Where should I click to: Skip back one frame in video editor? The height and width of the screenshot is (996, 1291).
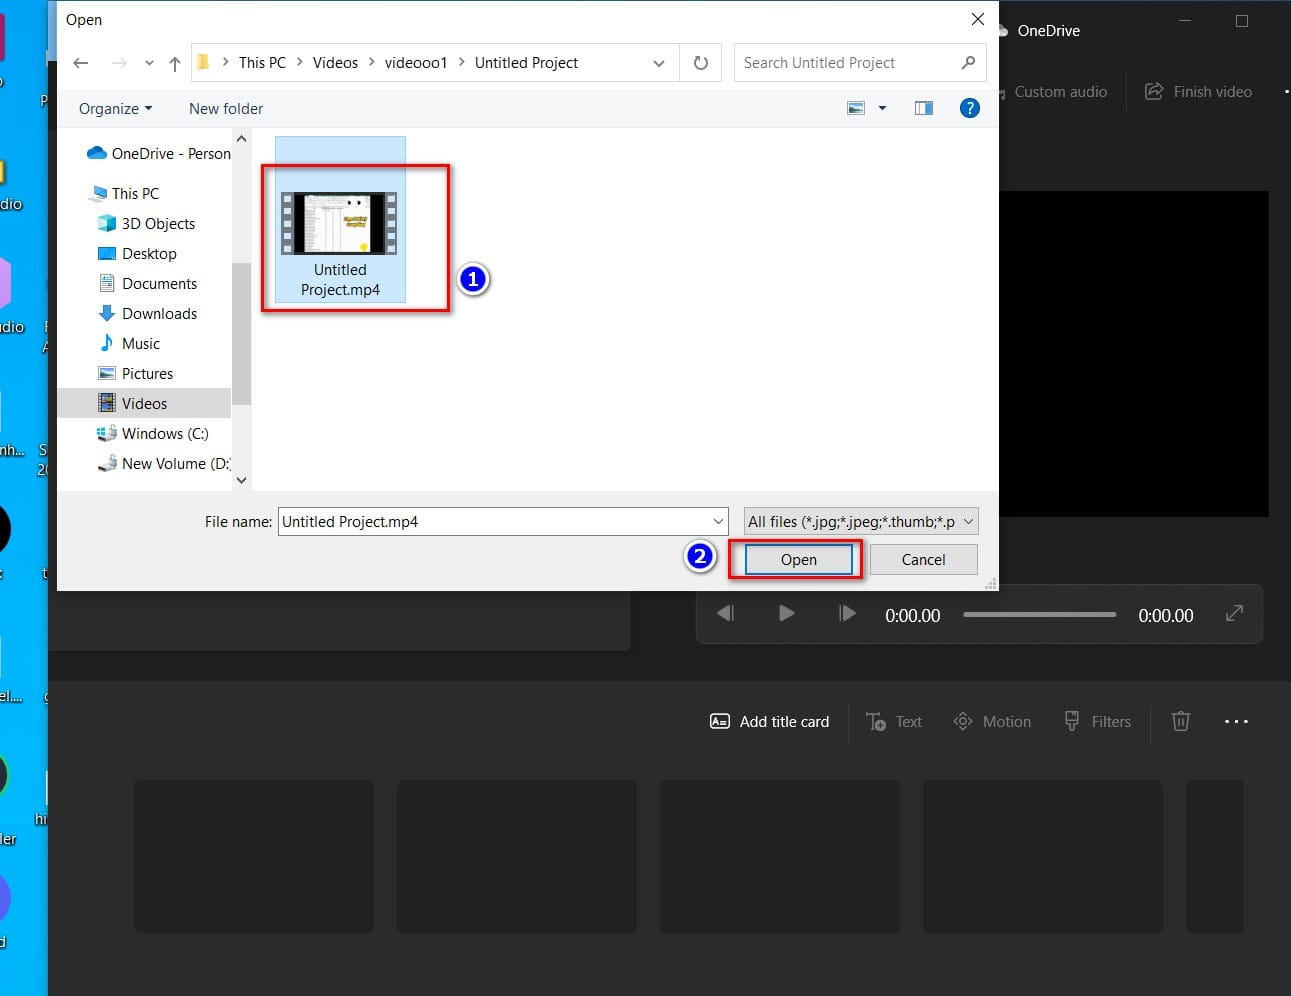pos(726,614)
